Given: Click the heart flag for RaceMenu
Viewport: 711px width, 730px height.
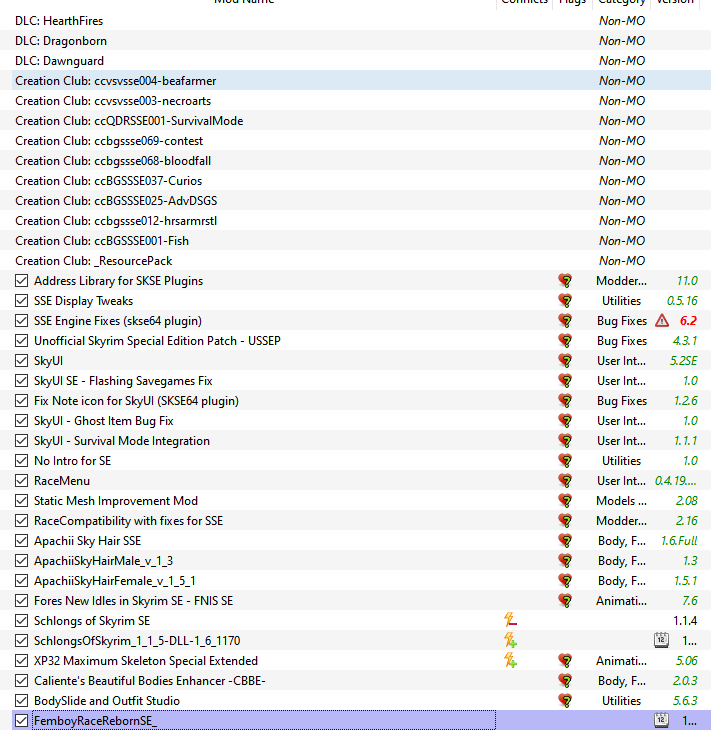Looking at the screenshot, I should pos(565,481).
